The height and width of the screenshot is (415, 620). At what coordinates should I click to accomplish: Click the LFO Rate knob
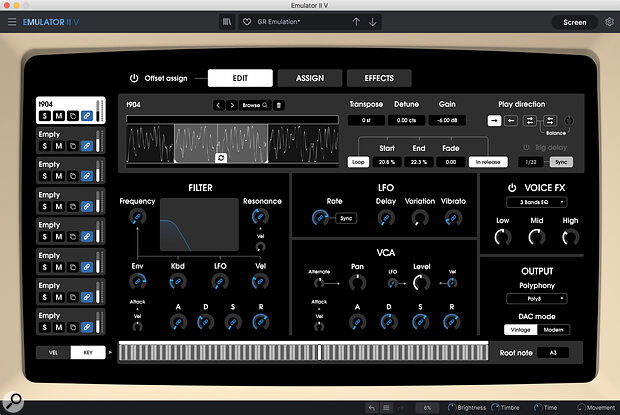pyautogui.click(x=320, y=218)
